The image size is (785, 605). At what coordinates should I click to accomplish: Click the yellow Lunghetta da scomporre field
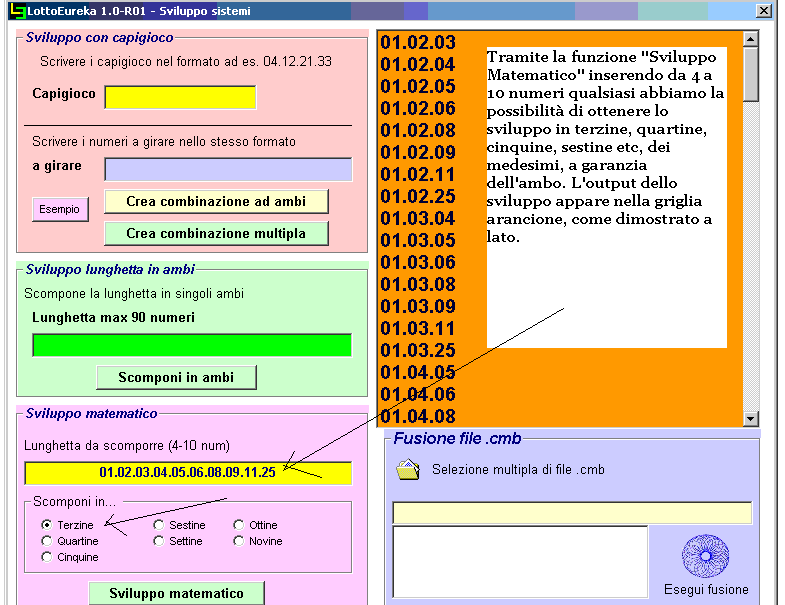(x=188, y=473)
